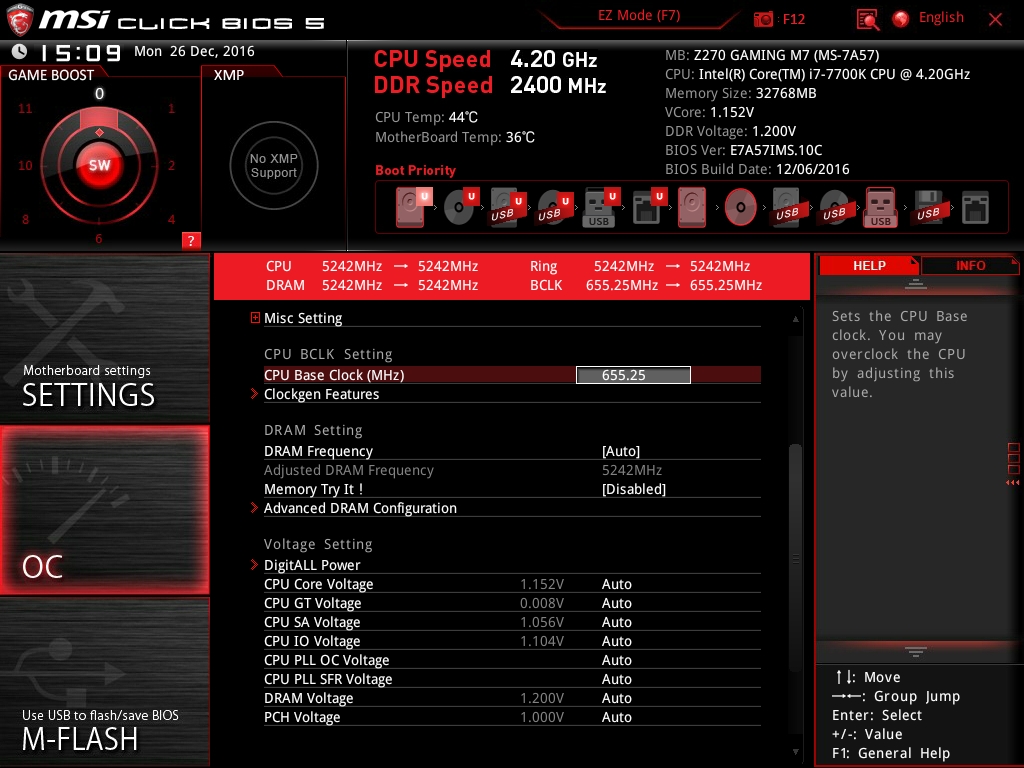Open the M-FLASH BIOS flash section
This screenshot has height=768, width=1024.
tap(104, 682)
